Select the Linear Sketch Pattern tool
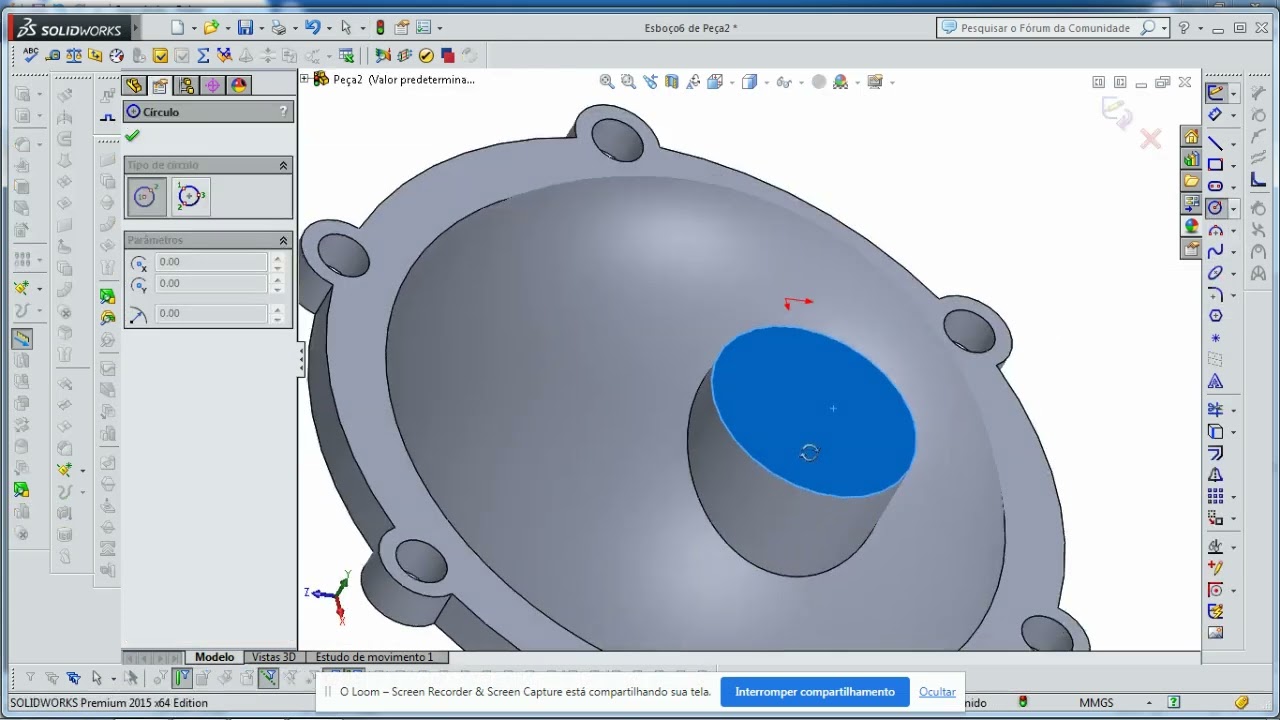Image resolution: width=1280 pixels, height=720 pixels. click(x=1215, y=497)
